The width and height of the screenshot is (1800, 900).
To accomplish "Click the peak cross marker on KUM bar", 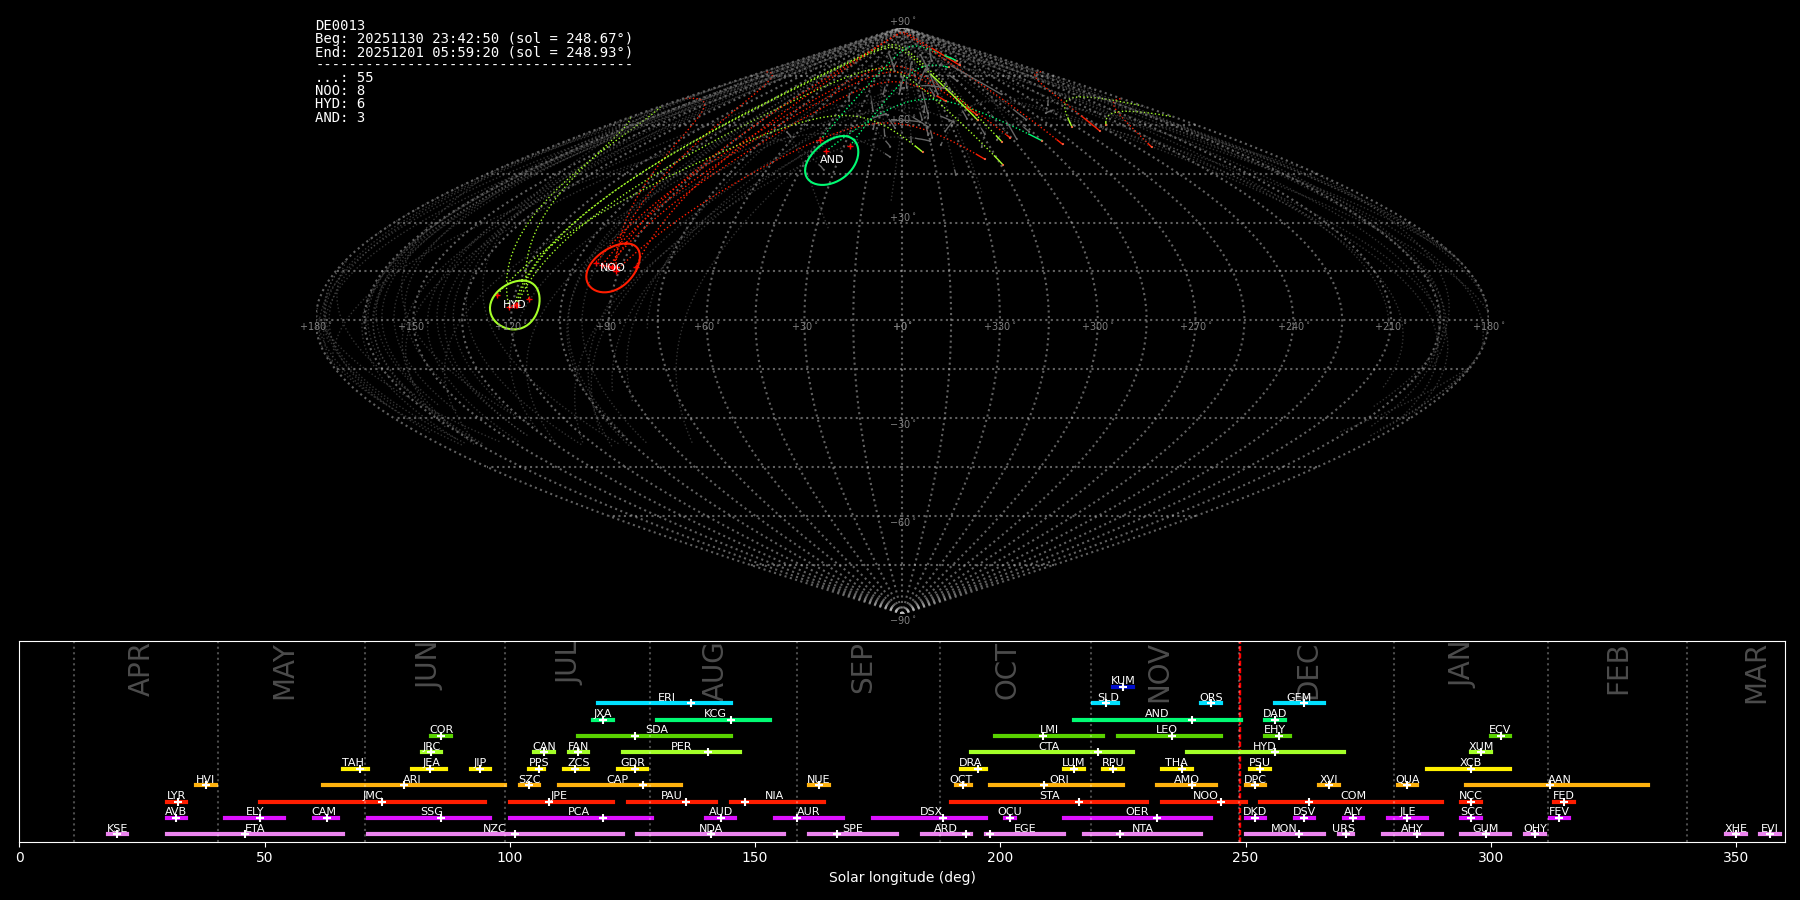I will point(1123,687).
